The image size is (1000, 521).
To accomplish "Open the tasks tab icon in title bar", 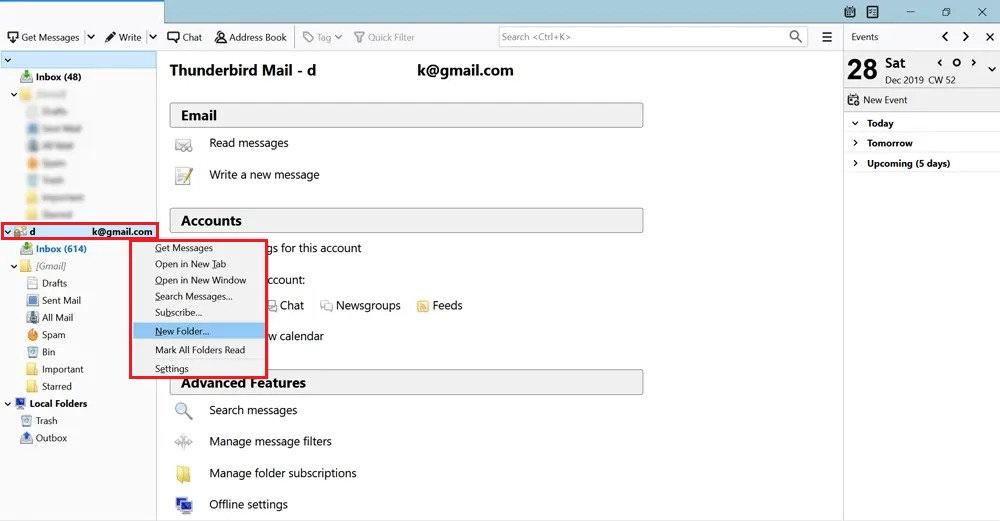I will pyautogui.click(x=872, y=11).
